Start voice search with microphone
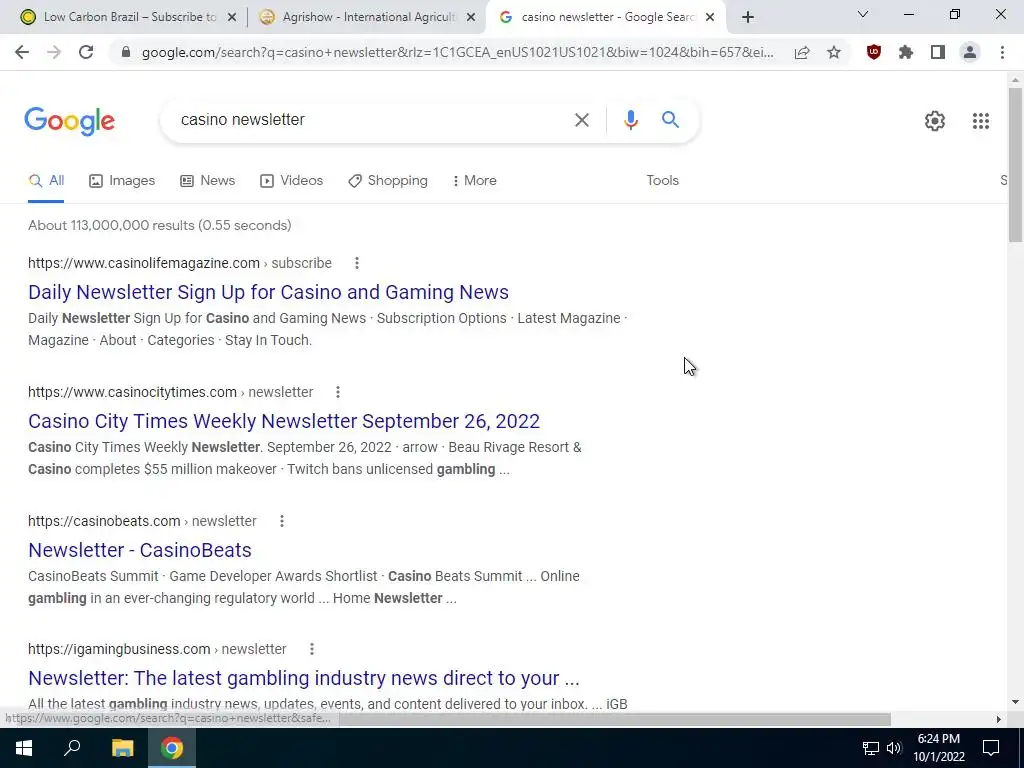This screenshot has width=1024, height=768. tap(630, 120)
